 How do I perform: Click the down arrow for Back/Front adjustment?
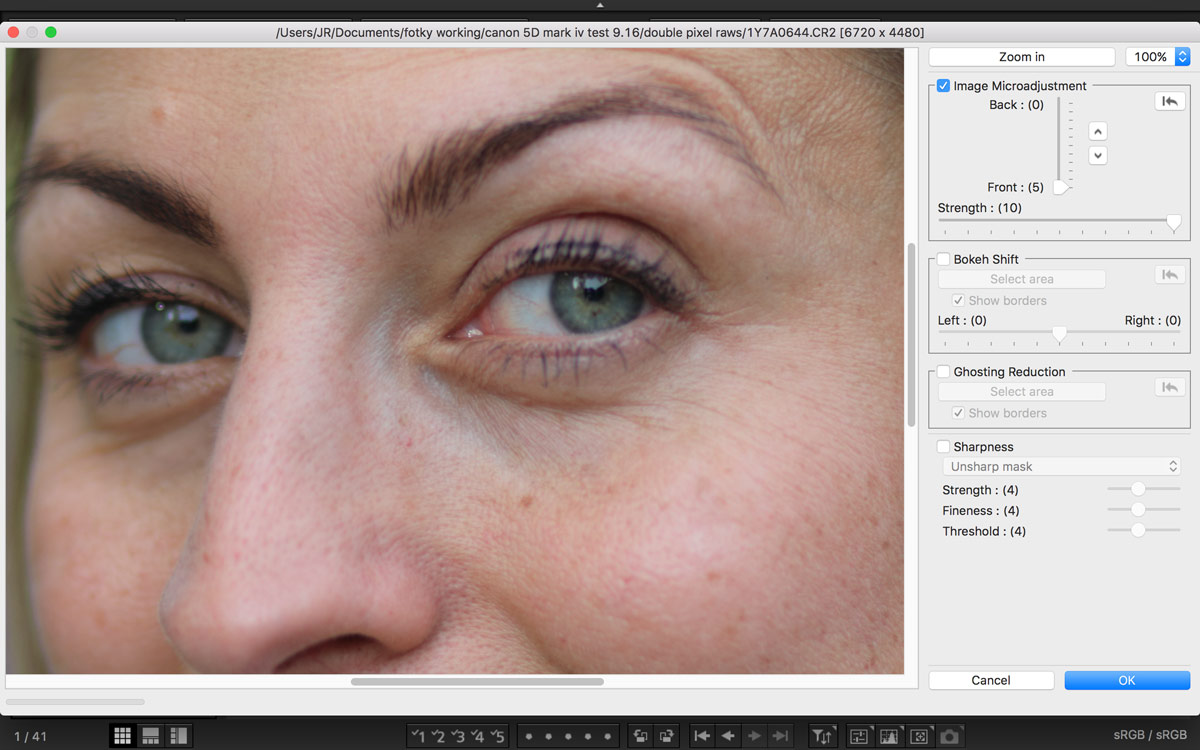(1098, 155)
